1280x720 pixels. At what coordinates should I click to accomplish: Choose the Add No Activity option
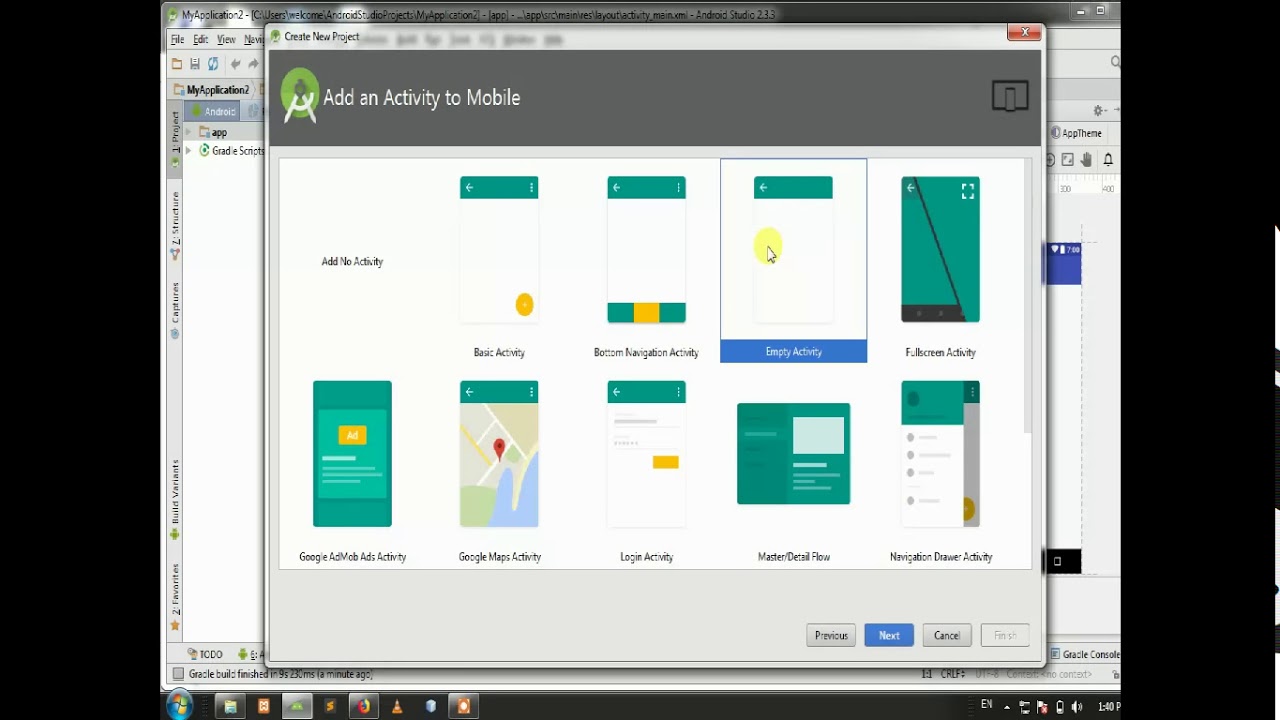[352, 261]
